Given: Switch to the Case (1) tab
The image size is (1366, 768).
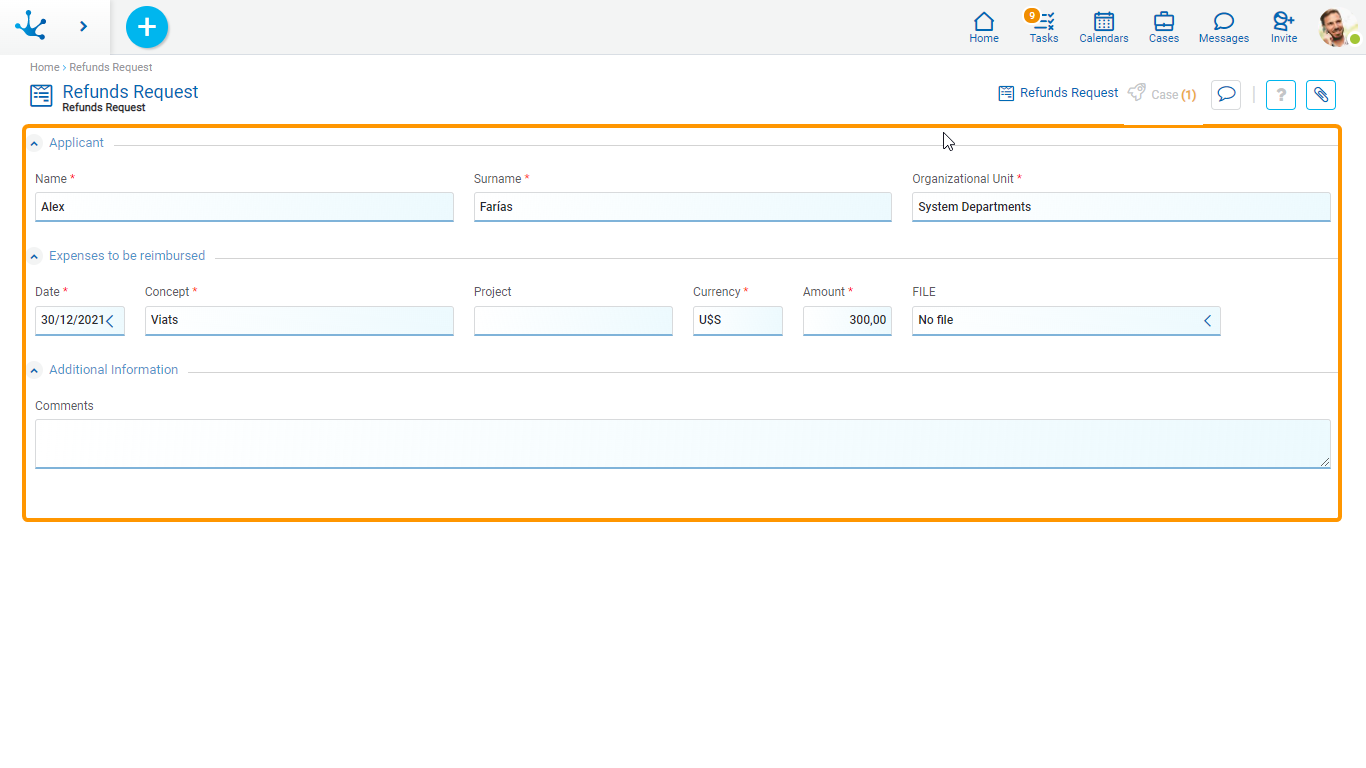Looking at the screenshot, I should click(1162, 94).
